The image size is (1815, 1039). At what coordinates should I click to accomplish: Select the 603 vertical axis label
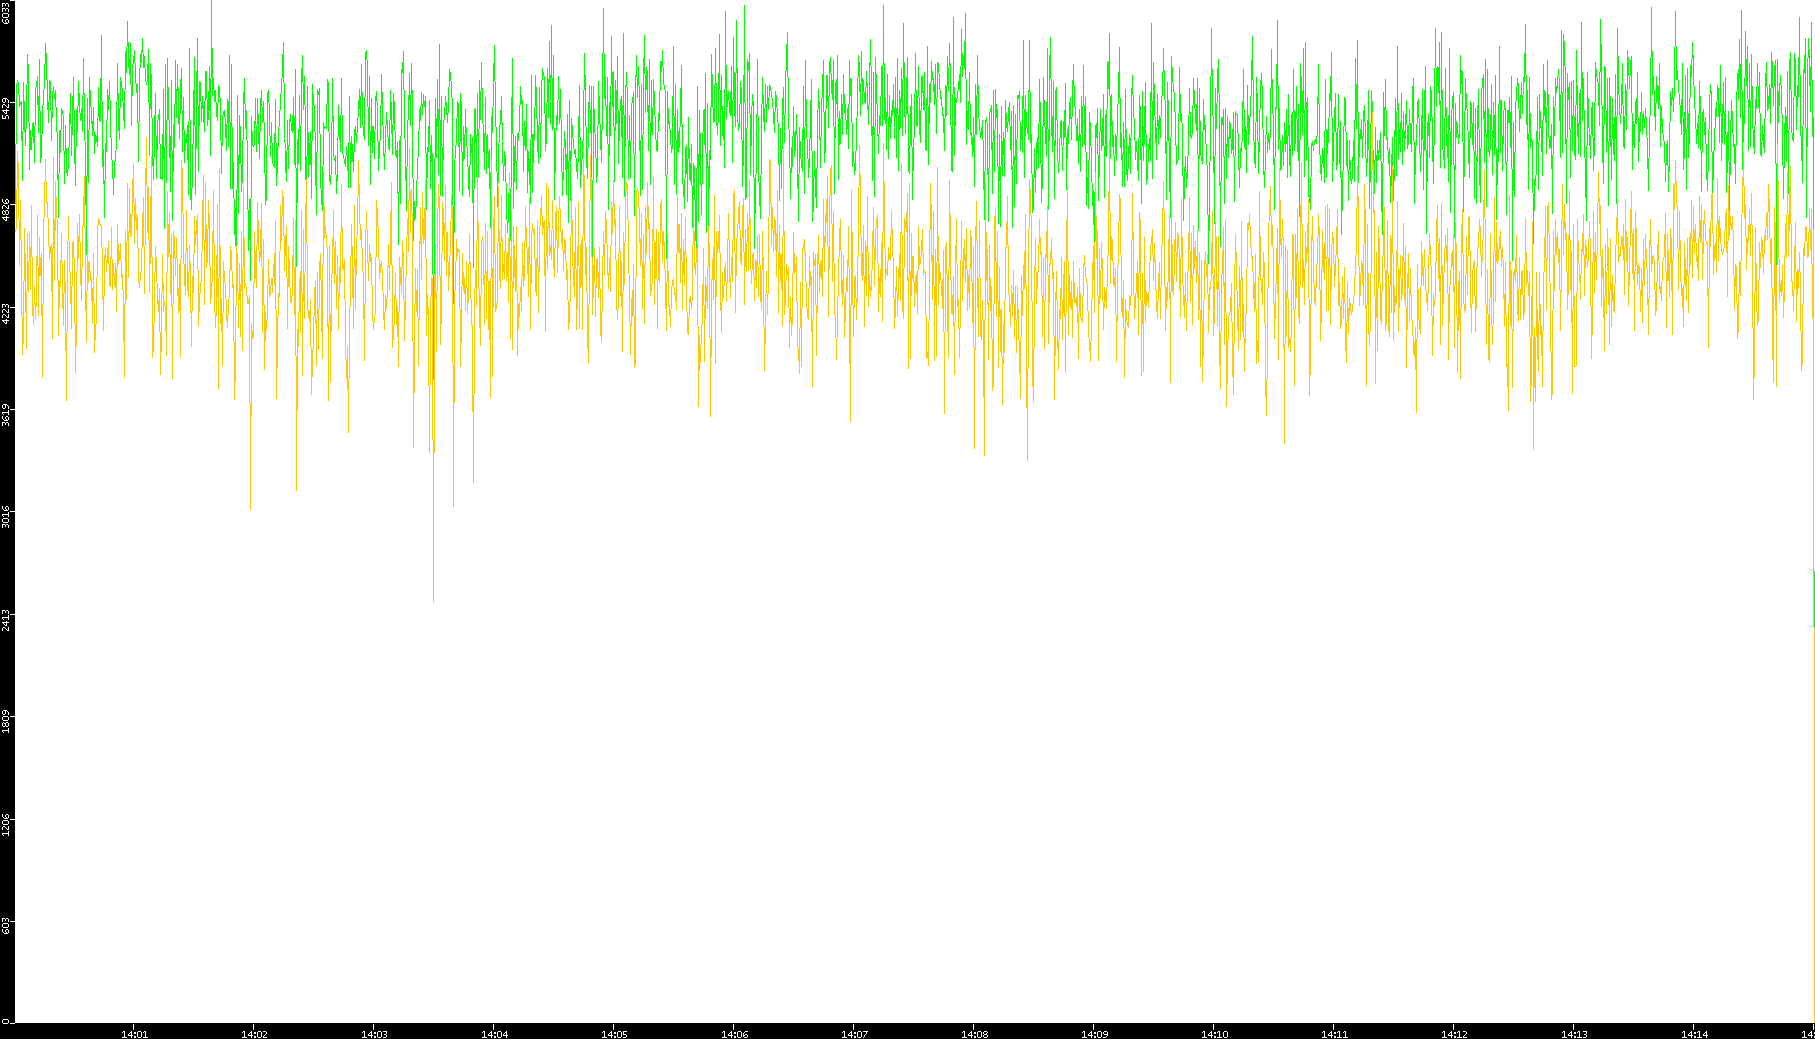click(x=6, y=926)
